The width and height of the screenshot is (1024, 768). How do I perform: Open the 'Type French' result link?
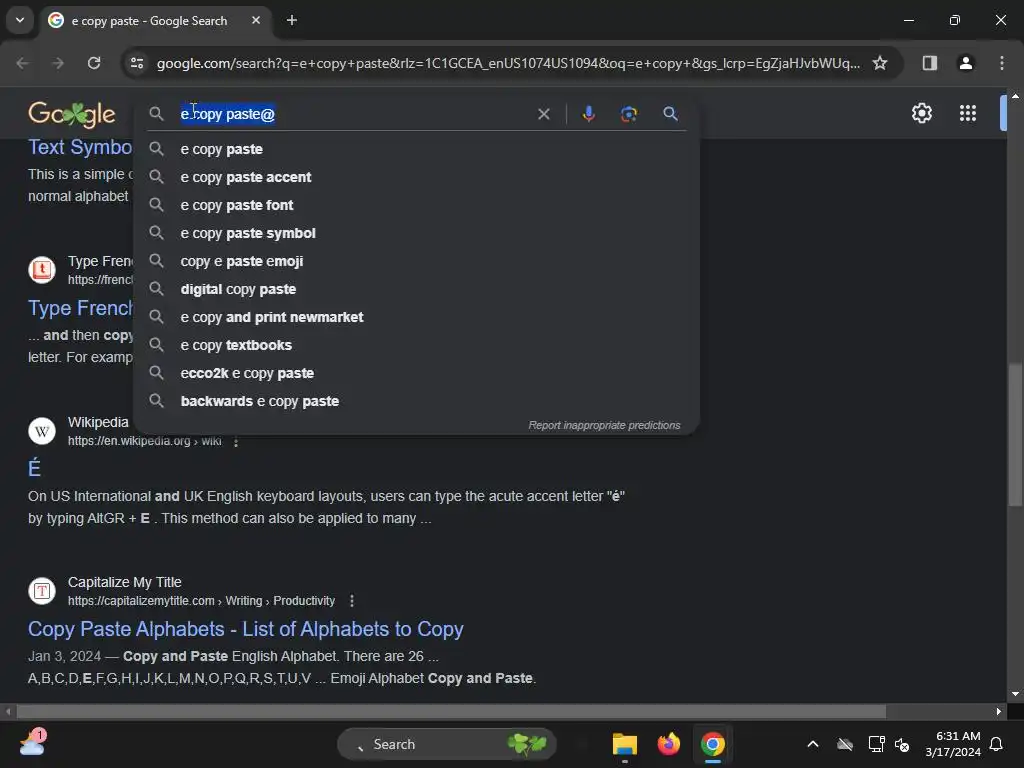[x=80, y=308]
